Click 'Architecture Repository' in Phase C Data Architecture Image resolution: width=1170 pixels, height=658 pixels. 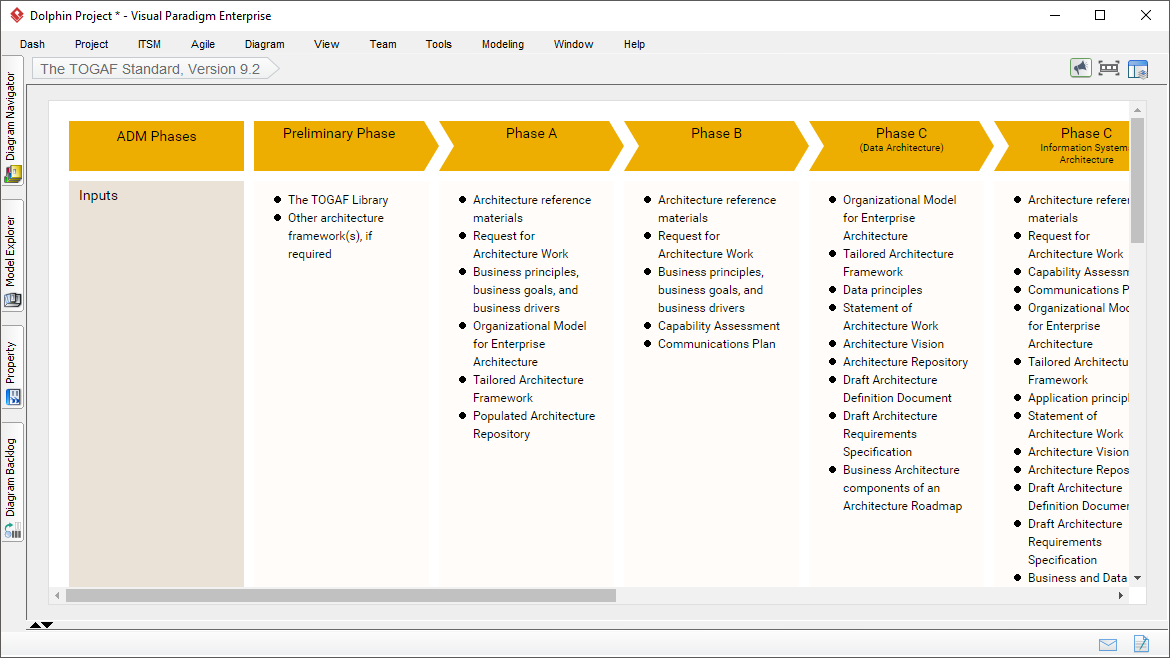pos(905,362)
